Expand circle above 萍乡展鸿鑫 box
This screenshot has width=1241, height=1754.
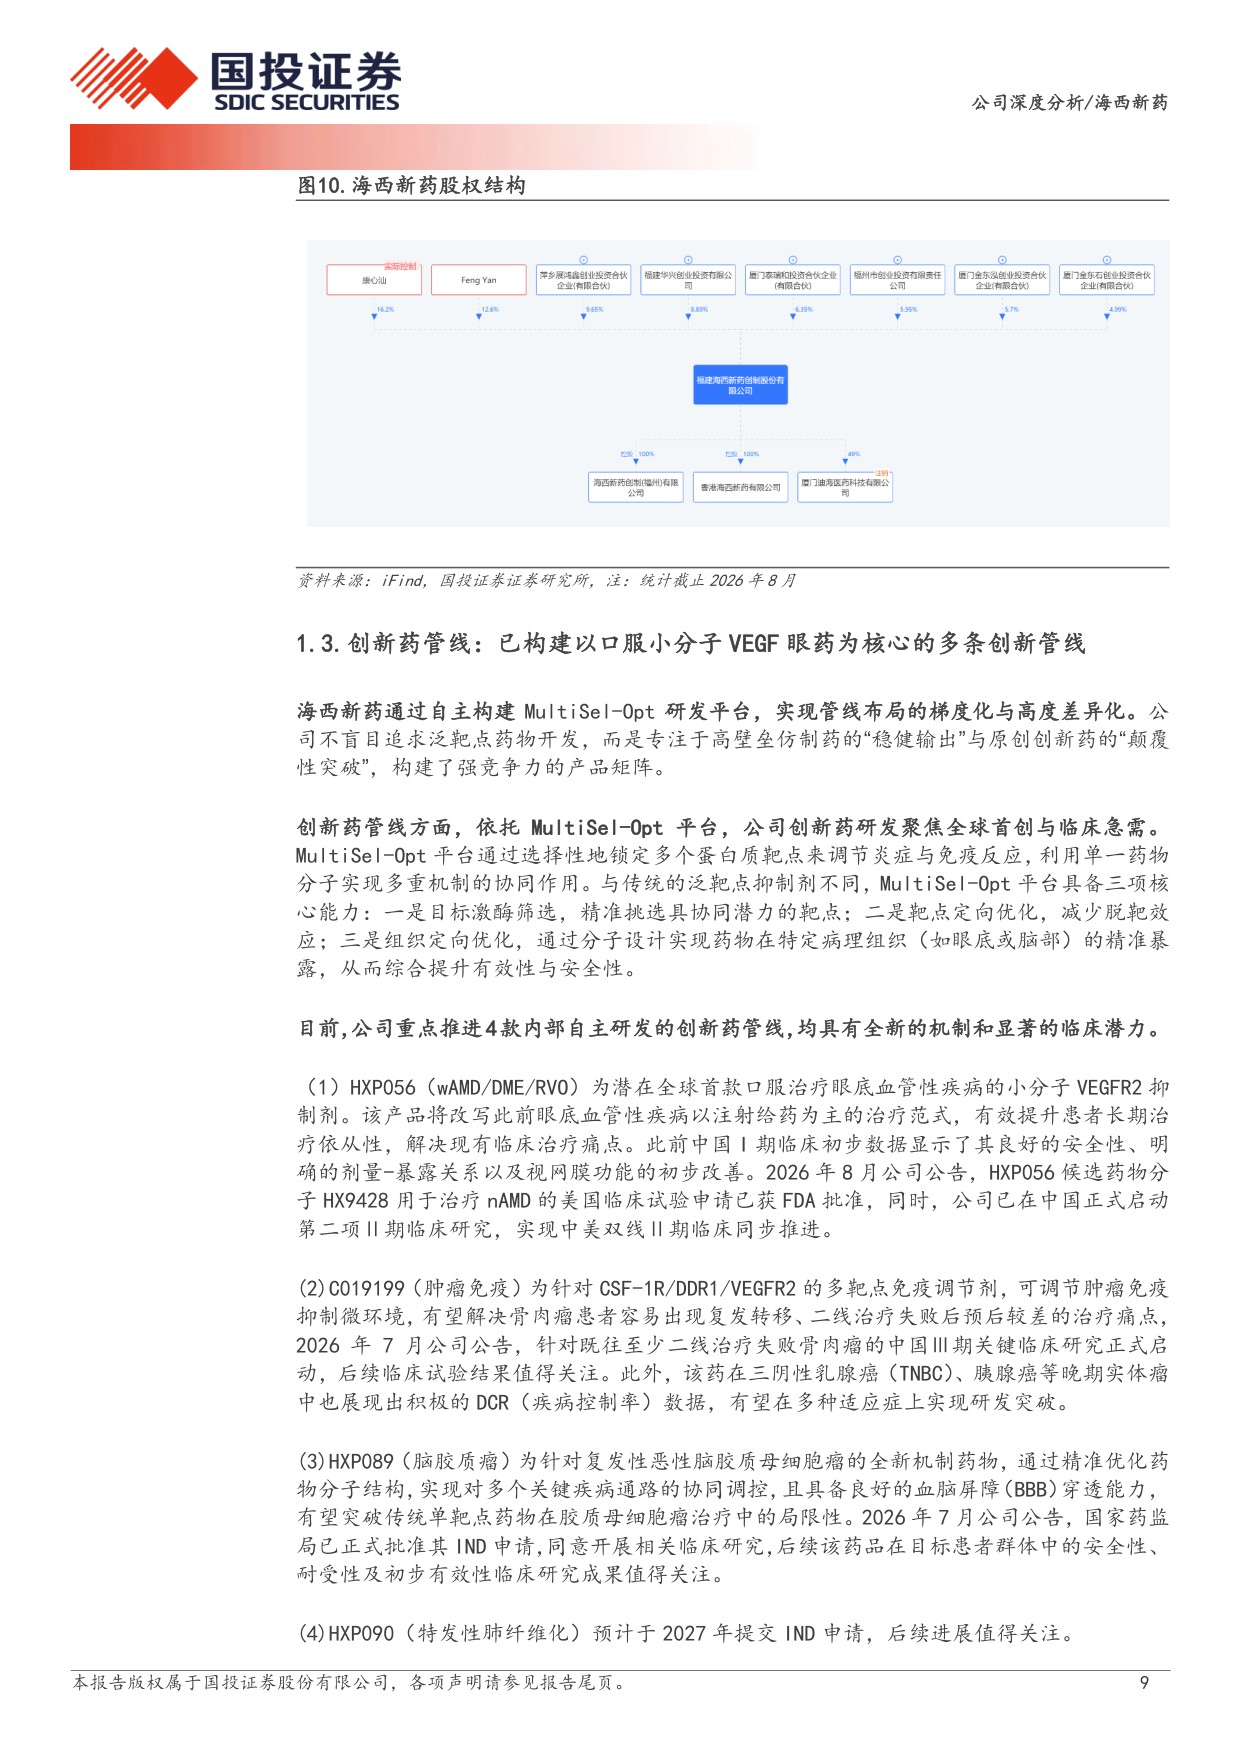[584, 260]
